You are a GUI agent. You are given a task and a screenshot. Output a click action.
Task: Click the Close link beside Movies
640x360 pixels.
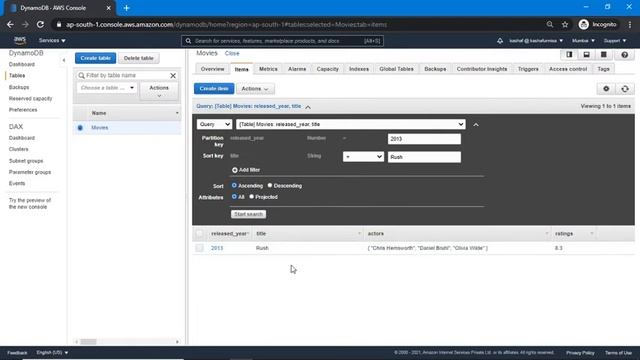click(232, 53)
